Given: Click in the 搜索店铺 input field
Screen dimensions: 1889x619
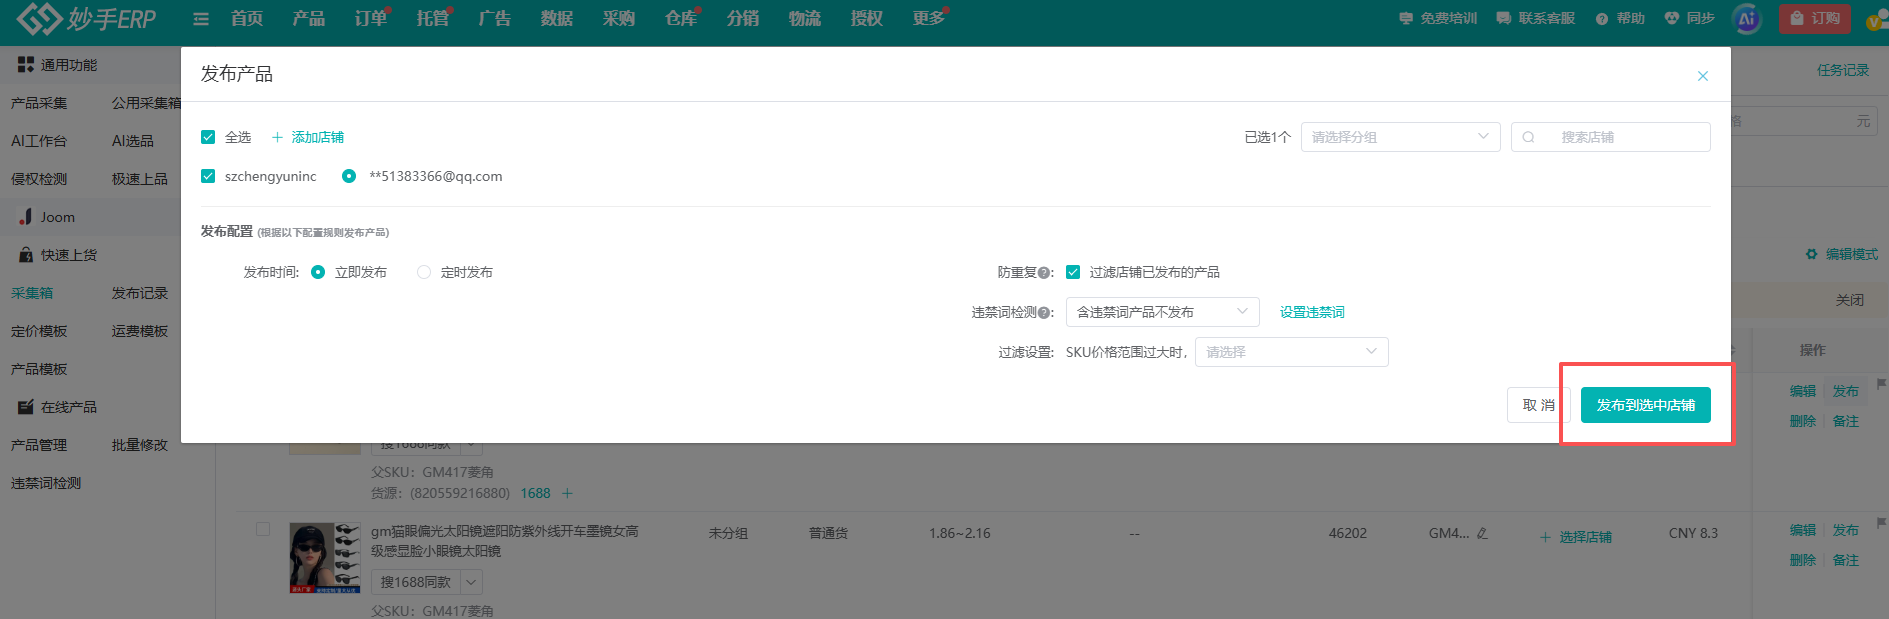Looking at the screenshot, I should (1610, 137).
